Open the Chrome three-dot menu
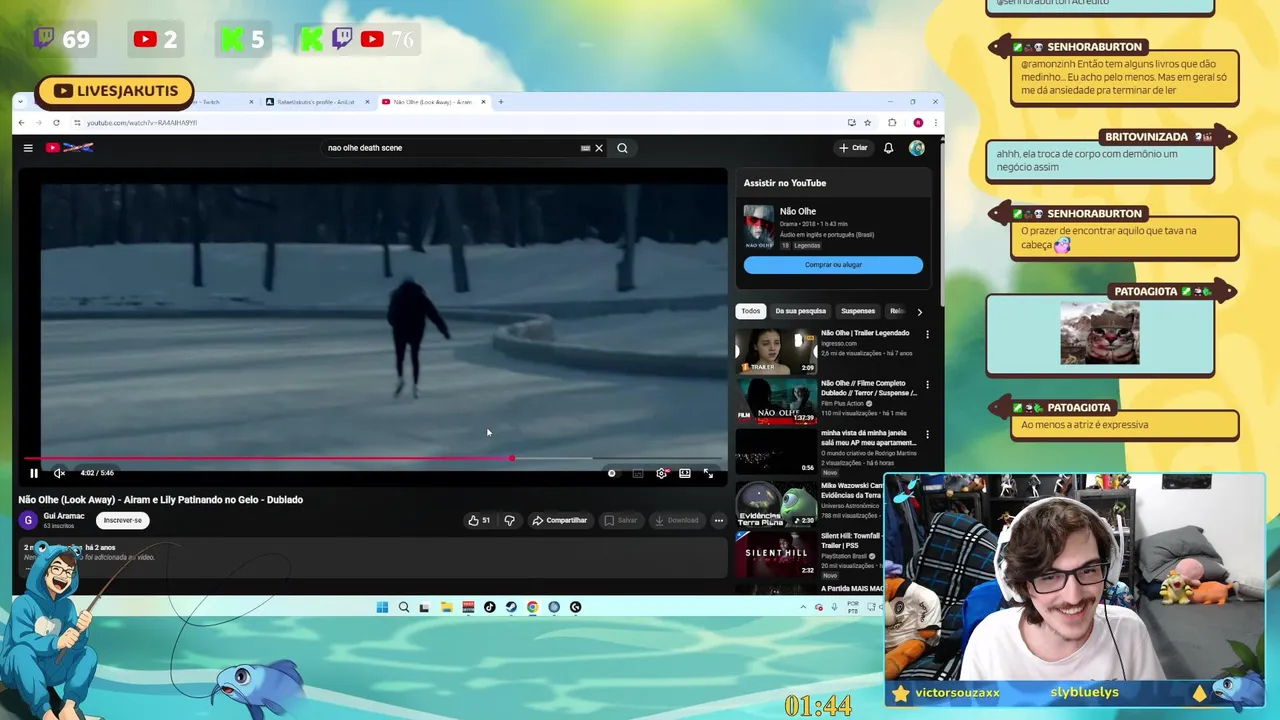 point(935,122)
